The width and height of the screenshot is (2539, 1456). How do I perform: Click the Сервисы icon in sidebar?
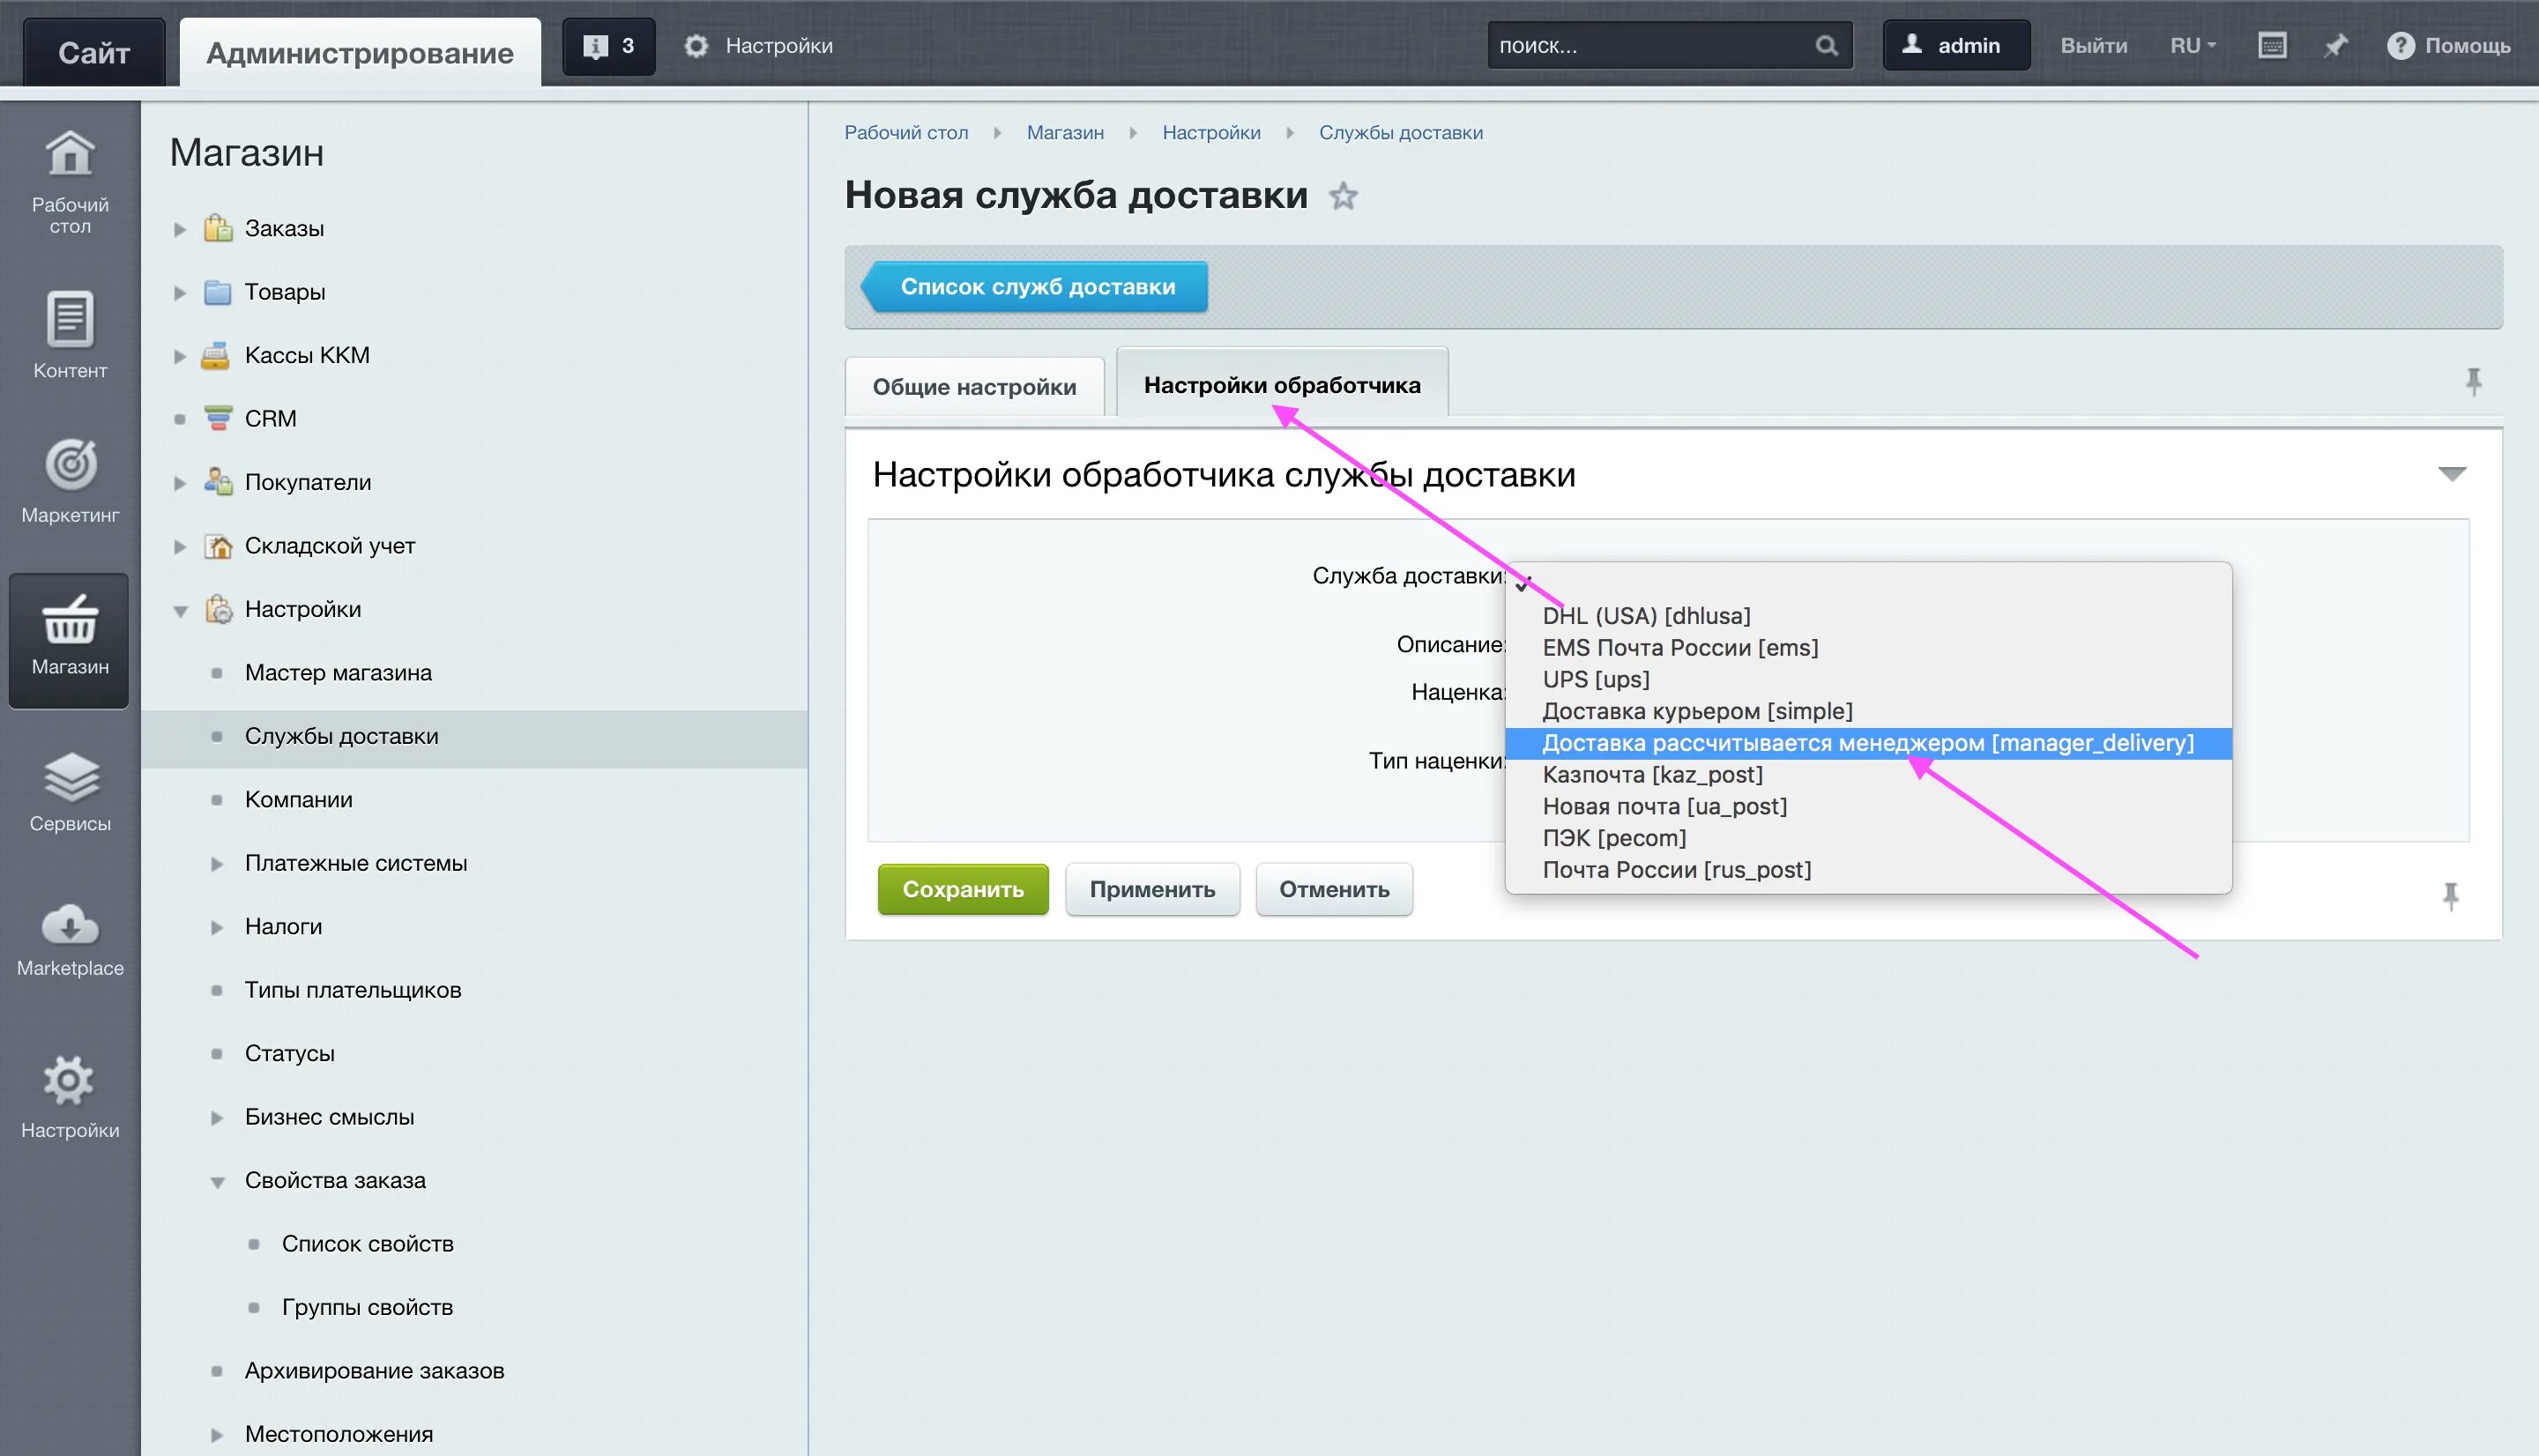(x=70, y=795)
